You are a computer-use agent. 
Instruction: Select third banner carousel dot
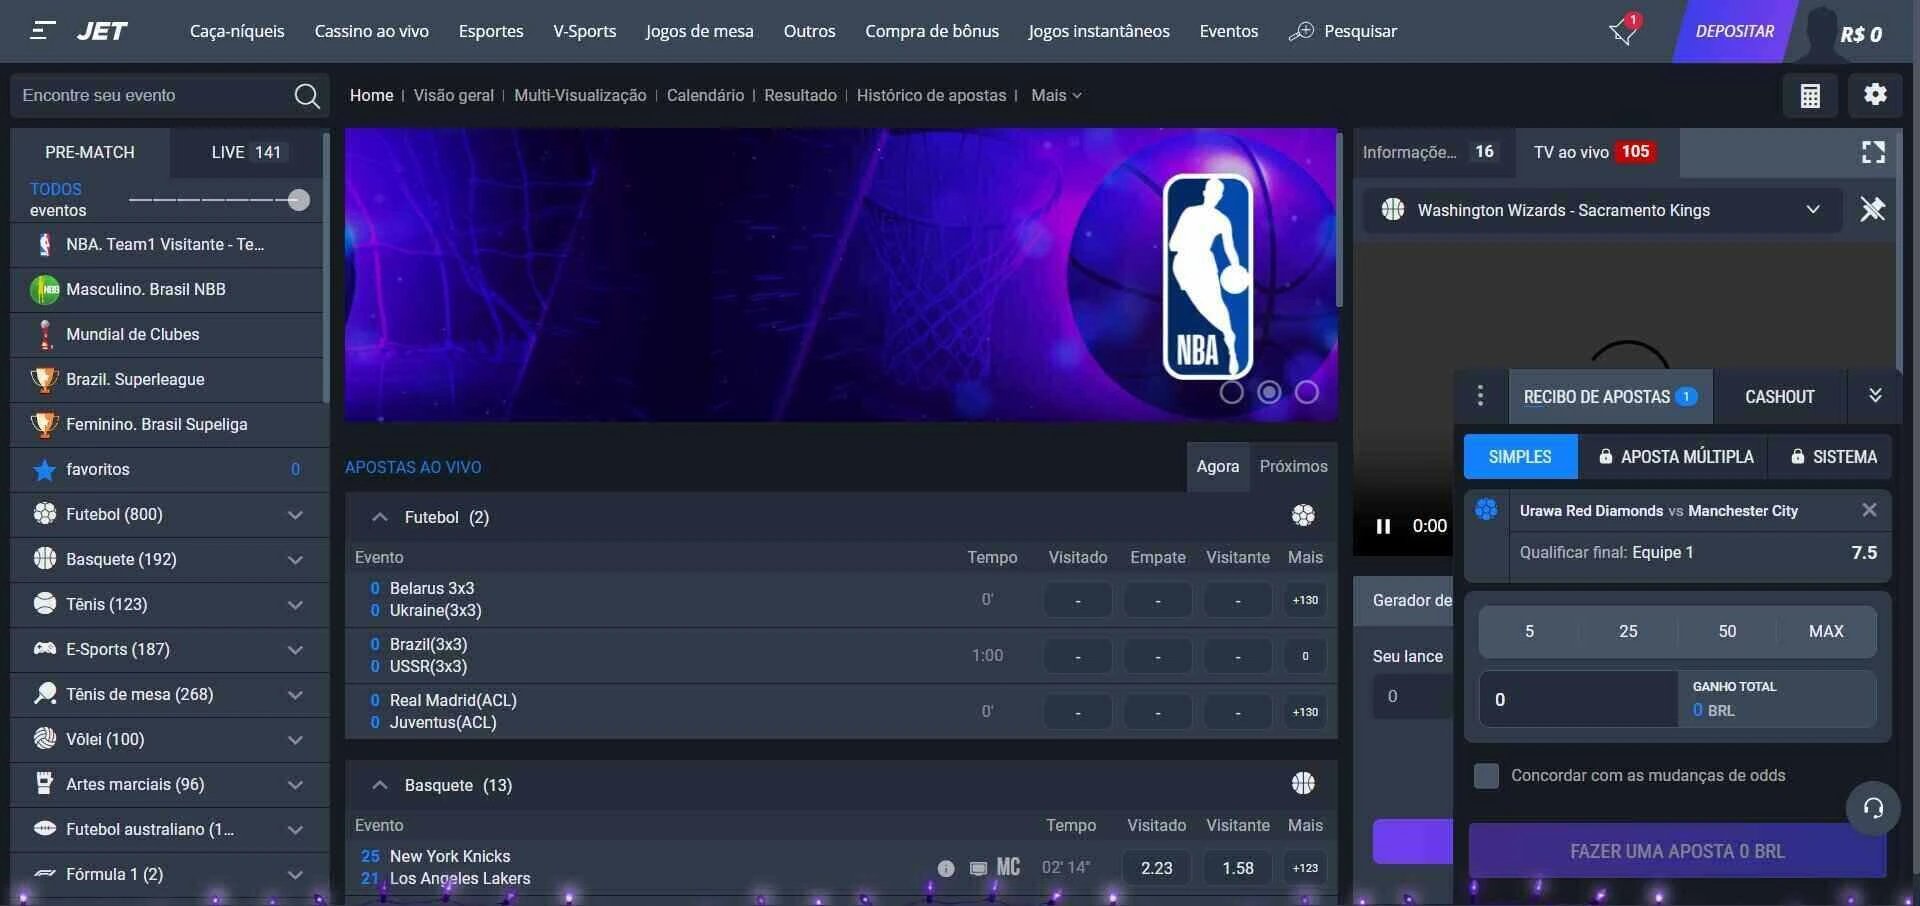coord(1307,392)
